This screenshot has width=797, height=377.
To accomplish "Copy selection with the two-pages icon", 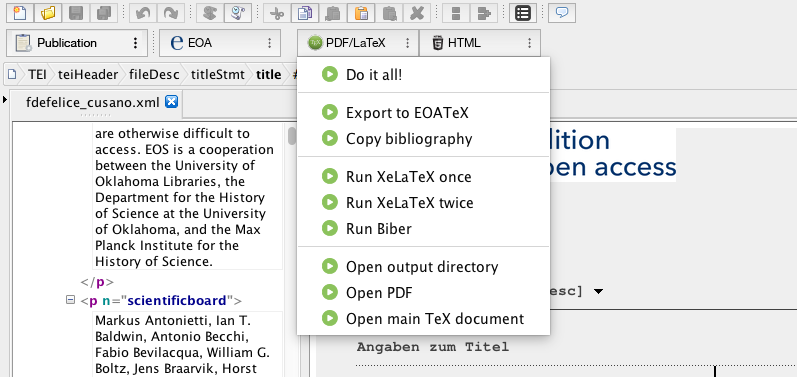I will [304, 13].
